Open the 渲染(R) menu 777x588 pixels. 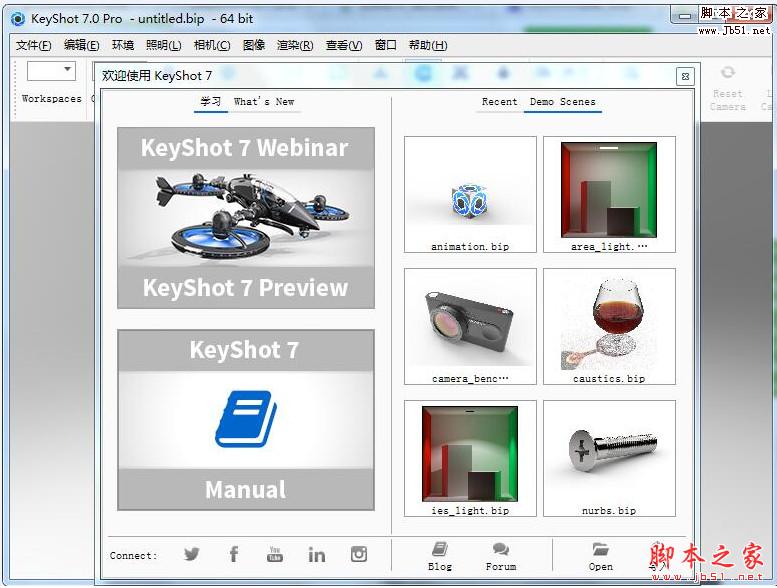[x=295, y=46]
